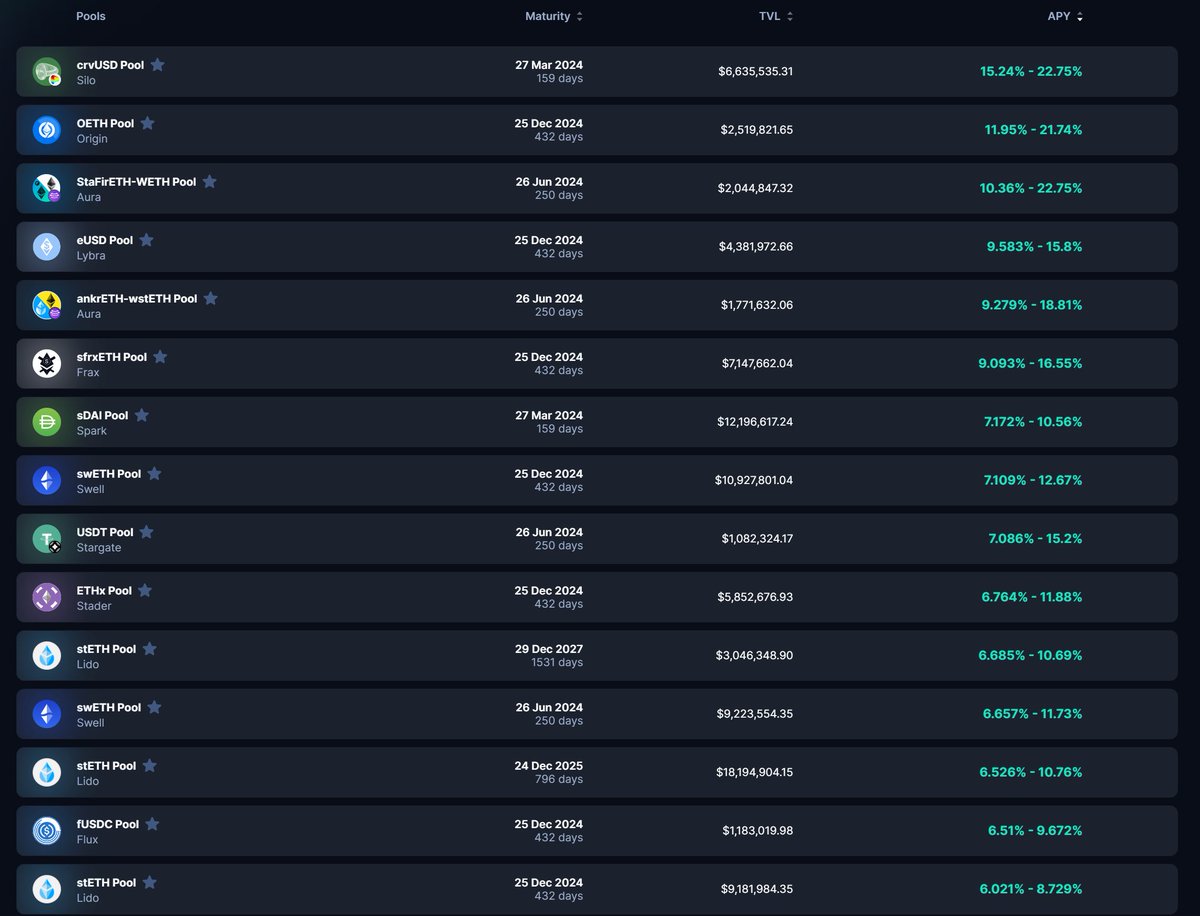
Task: Open the OETH Pool name link
Action: tap(105, 123)
